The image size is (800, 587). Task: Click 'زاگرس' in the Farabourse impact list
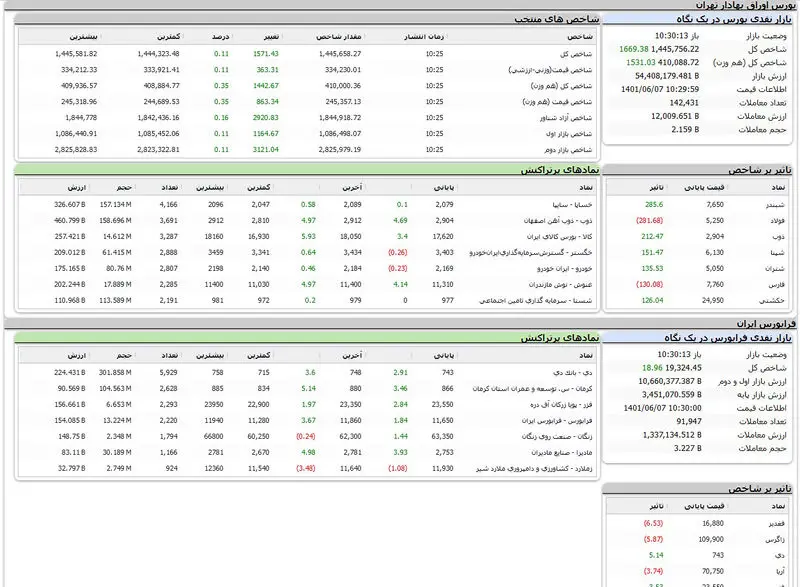coord(775,540)
